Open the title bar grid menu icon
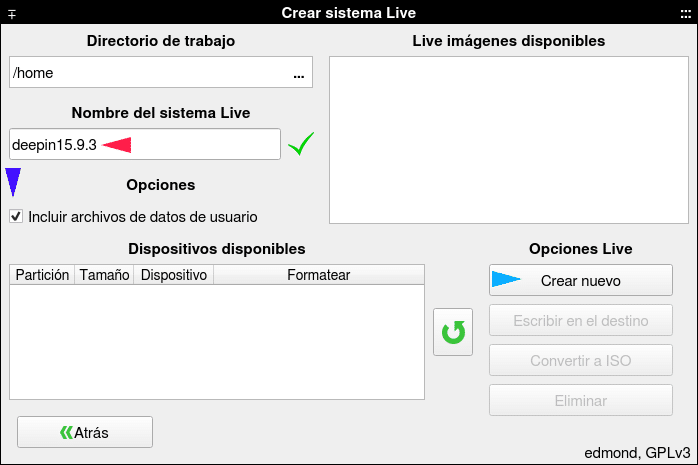698x465 pixels. click(x=686, y=14)
